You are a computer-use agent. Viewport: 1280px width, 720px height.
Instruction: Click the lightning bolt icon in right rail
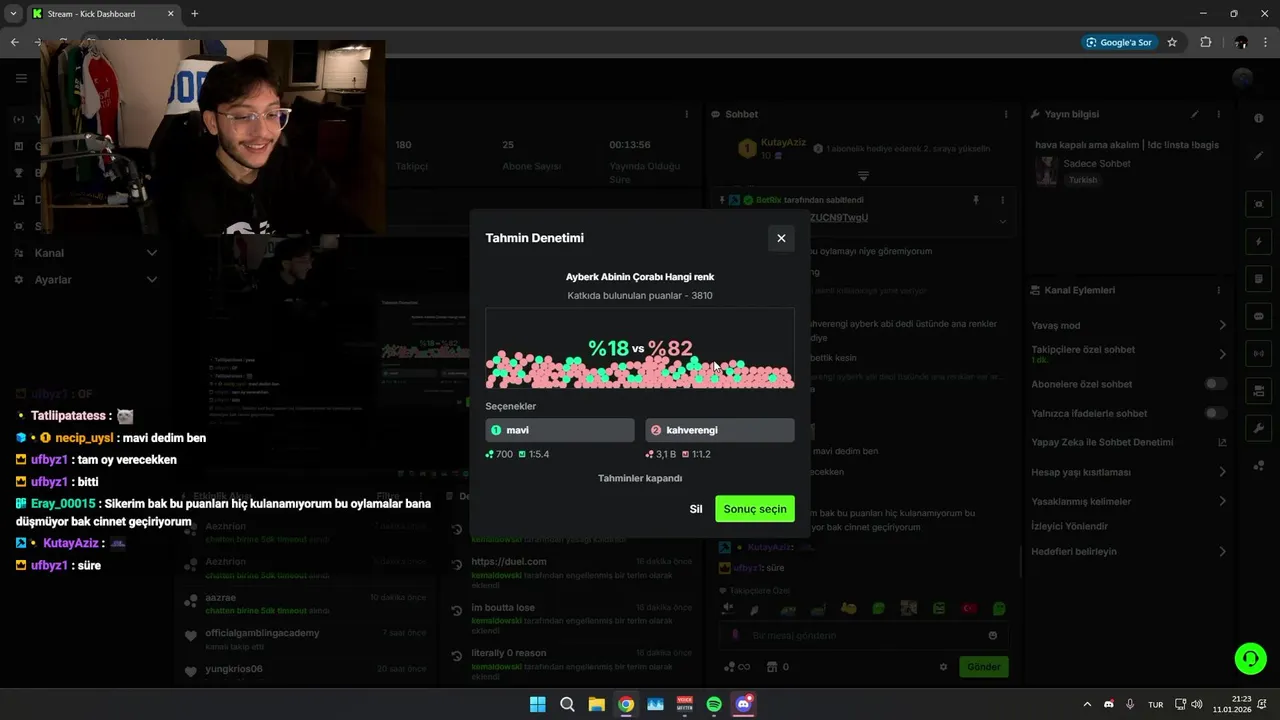point(1258,241)
